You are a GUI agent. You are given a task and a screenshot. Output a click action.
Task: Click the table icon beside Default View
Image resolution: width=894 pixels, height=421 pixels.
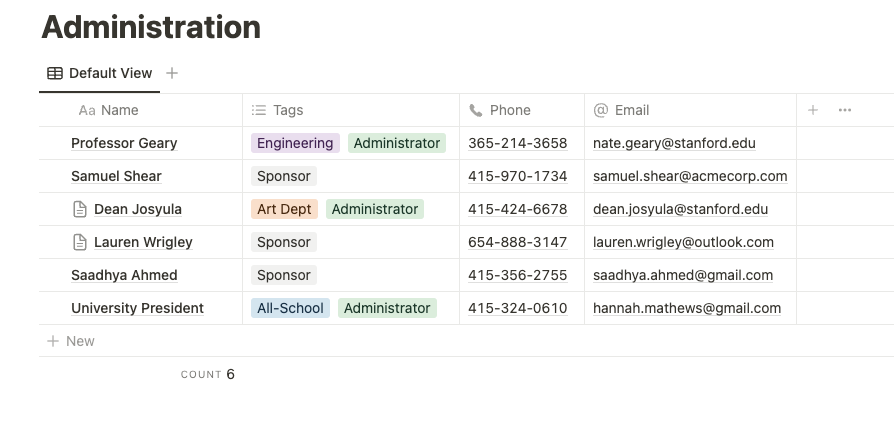[55, 73]
